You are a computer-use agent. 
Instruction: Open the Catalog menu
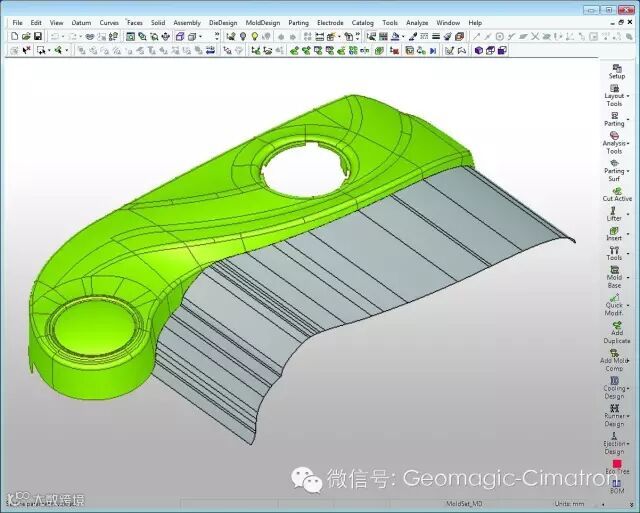point(363,23)
